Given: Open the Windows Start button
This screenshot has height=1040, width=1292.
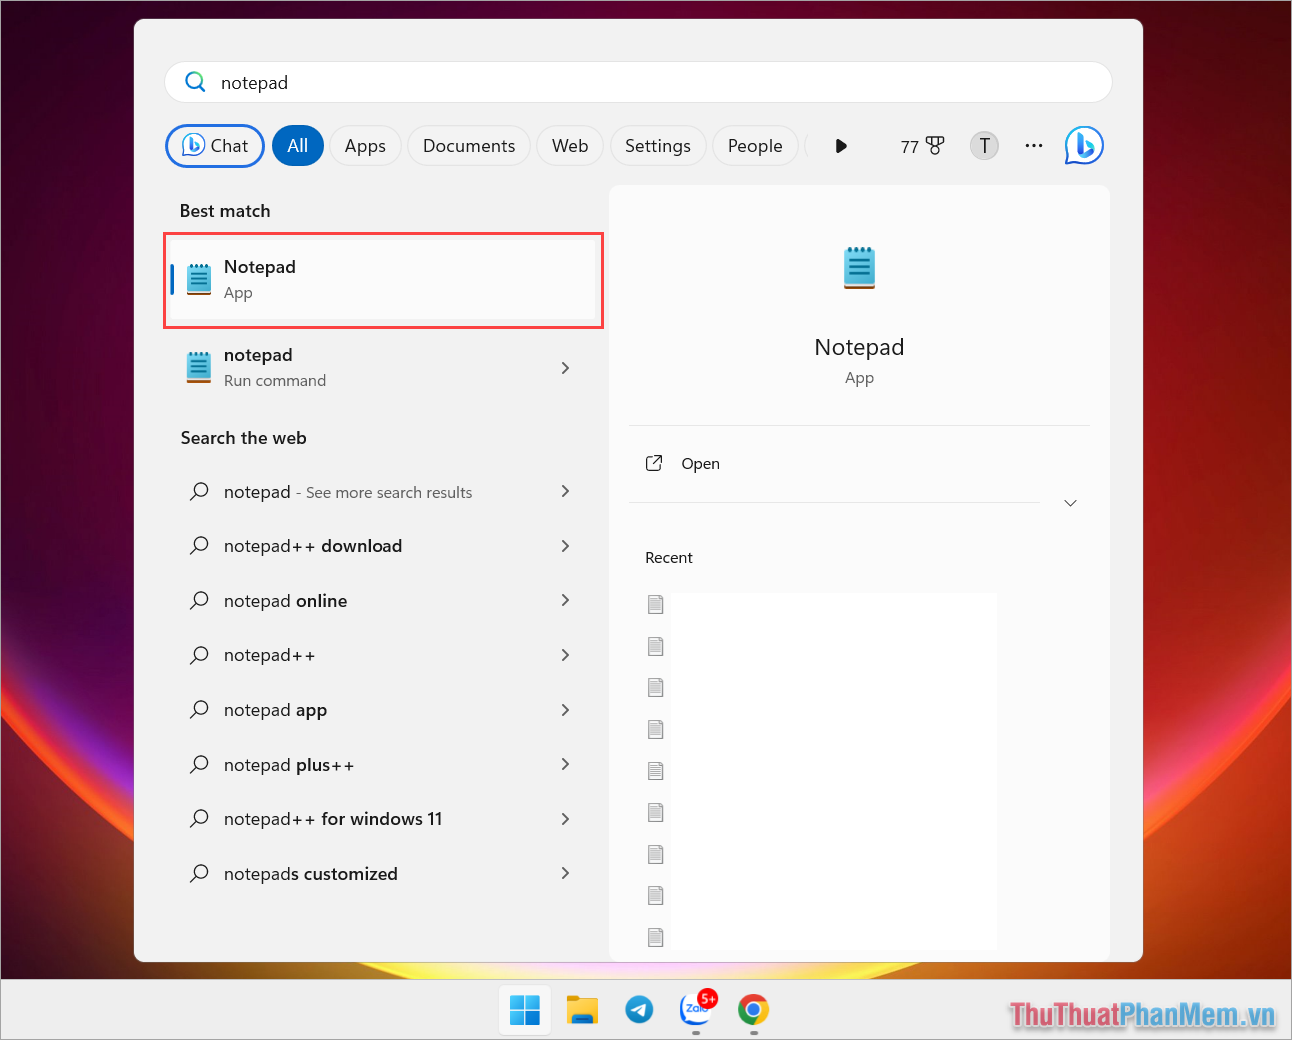Looking at the screenshot, I should [x=524, y=1010].
